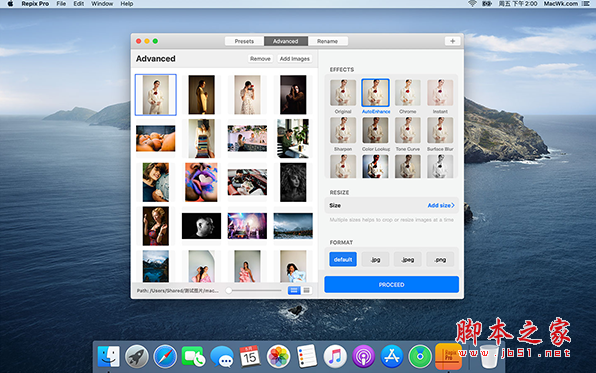The image size is (596, 373).
Task: Open Finder from the dock
Action: [109, 357]
